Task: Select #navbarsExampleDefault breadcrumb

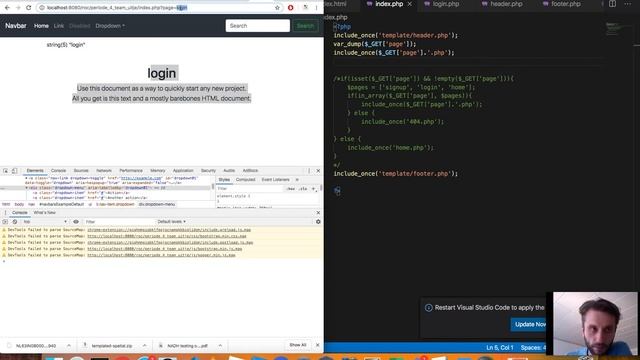Action: tap(62, 204)
